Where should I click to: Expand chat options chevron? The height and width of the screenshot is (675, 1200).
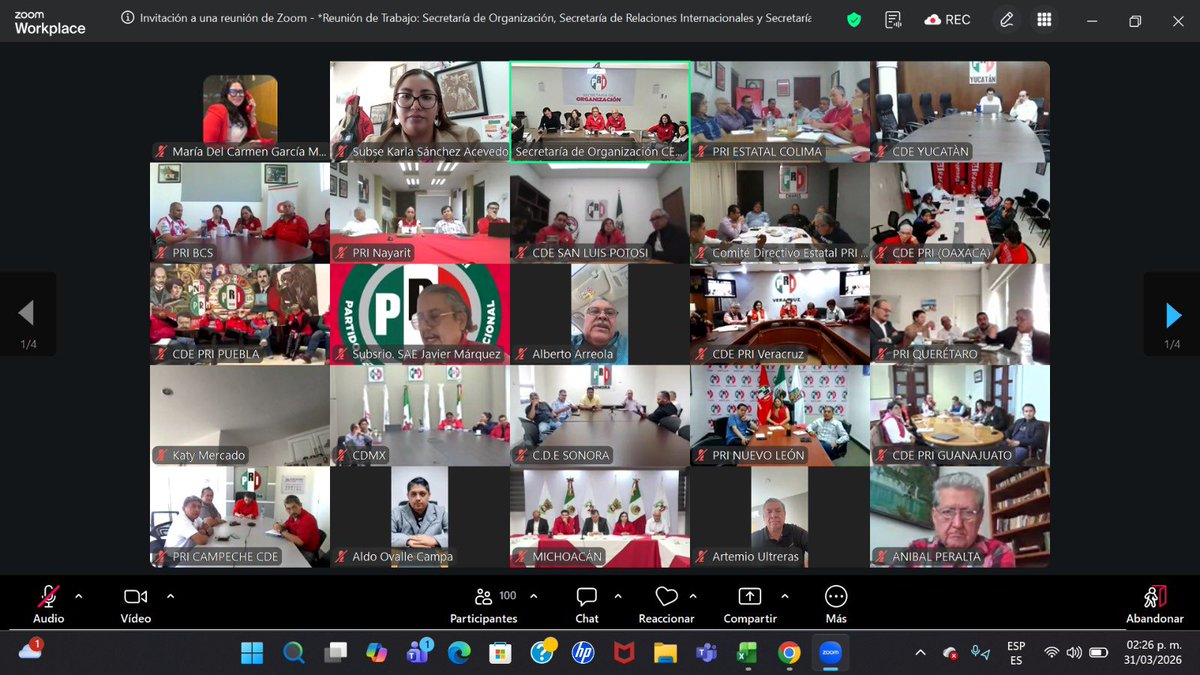point(618,596)
